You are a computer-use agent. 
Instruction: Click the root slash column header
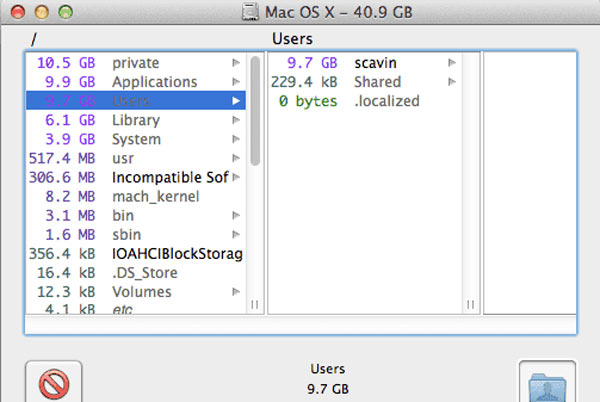pyautogui.click(x=34, y=39)
